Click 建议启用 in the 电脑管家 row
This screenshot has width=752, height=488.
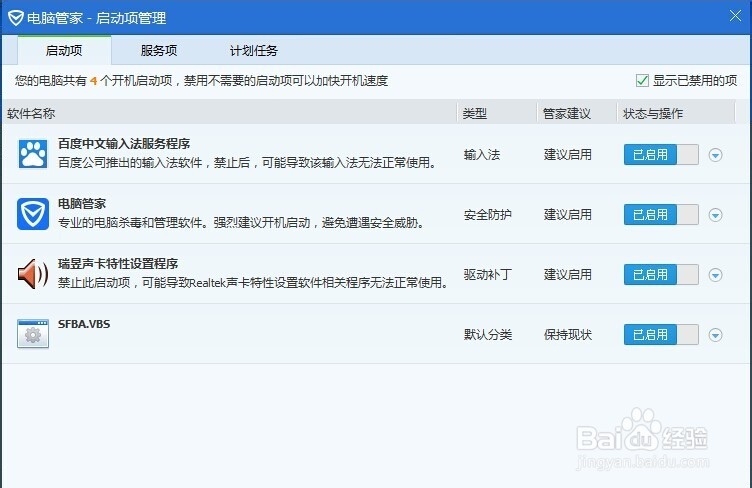(x=568, y=215)
